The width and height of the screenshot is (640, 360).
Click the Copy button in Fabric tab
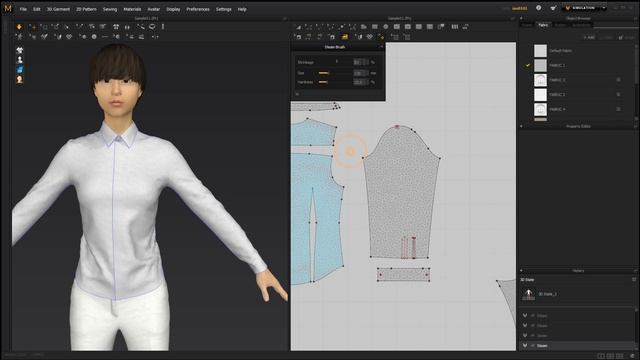607,38
